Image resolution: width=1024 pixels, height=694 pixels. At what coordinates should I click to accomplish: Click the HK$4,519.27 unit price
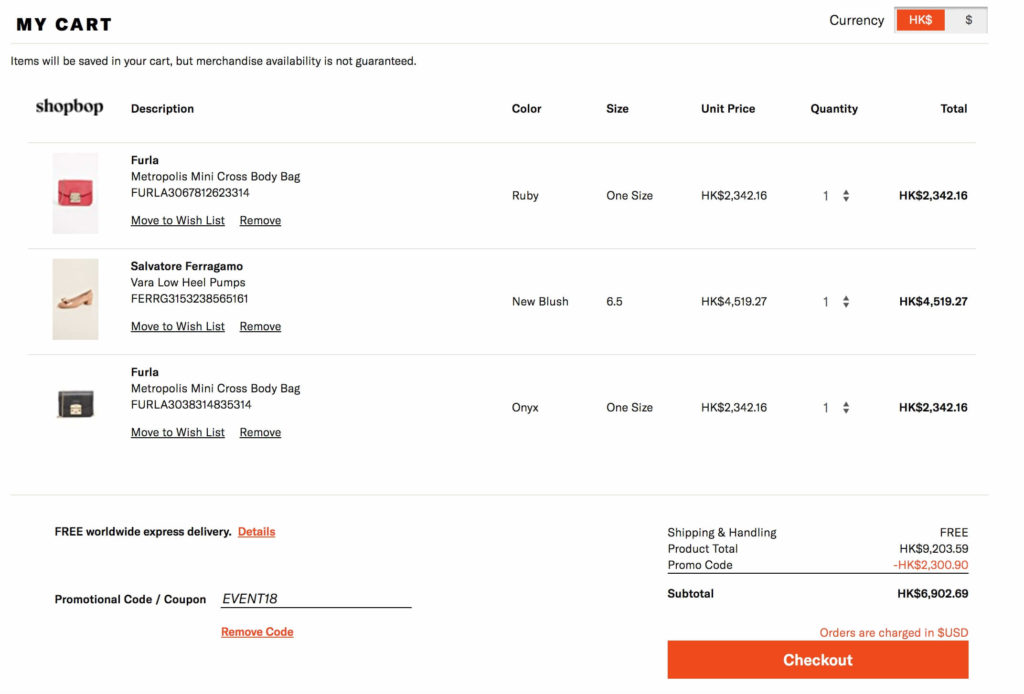click(x=733, y=302)
